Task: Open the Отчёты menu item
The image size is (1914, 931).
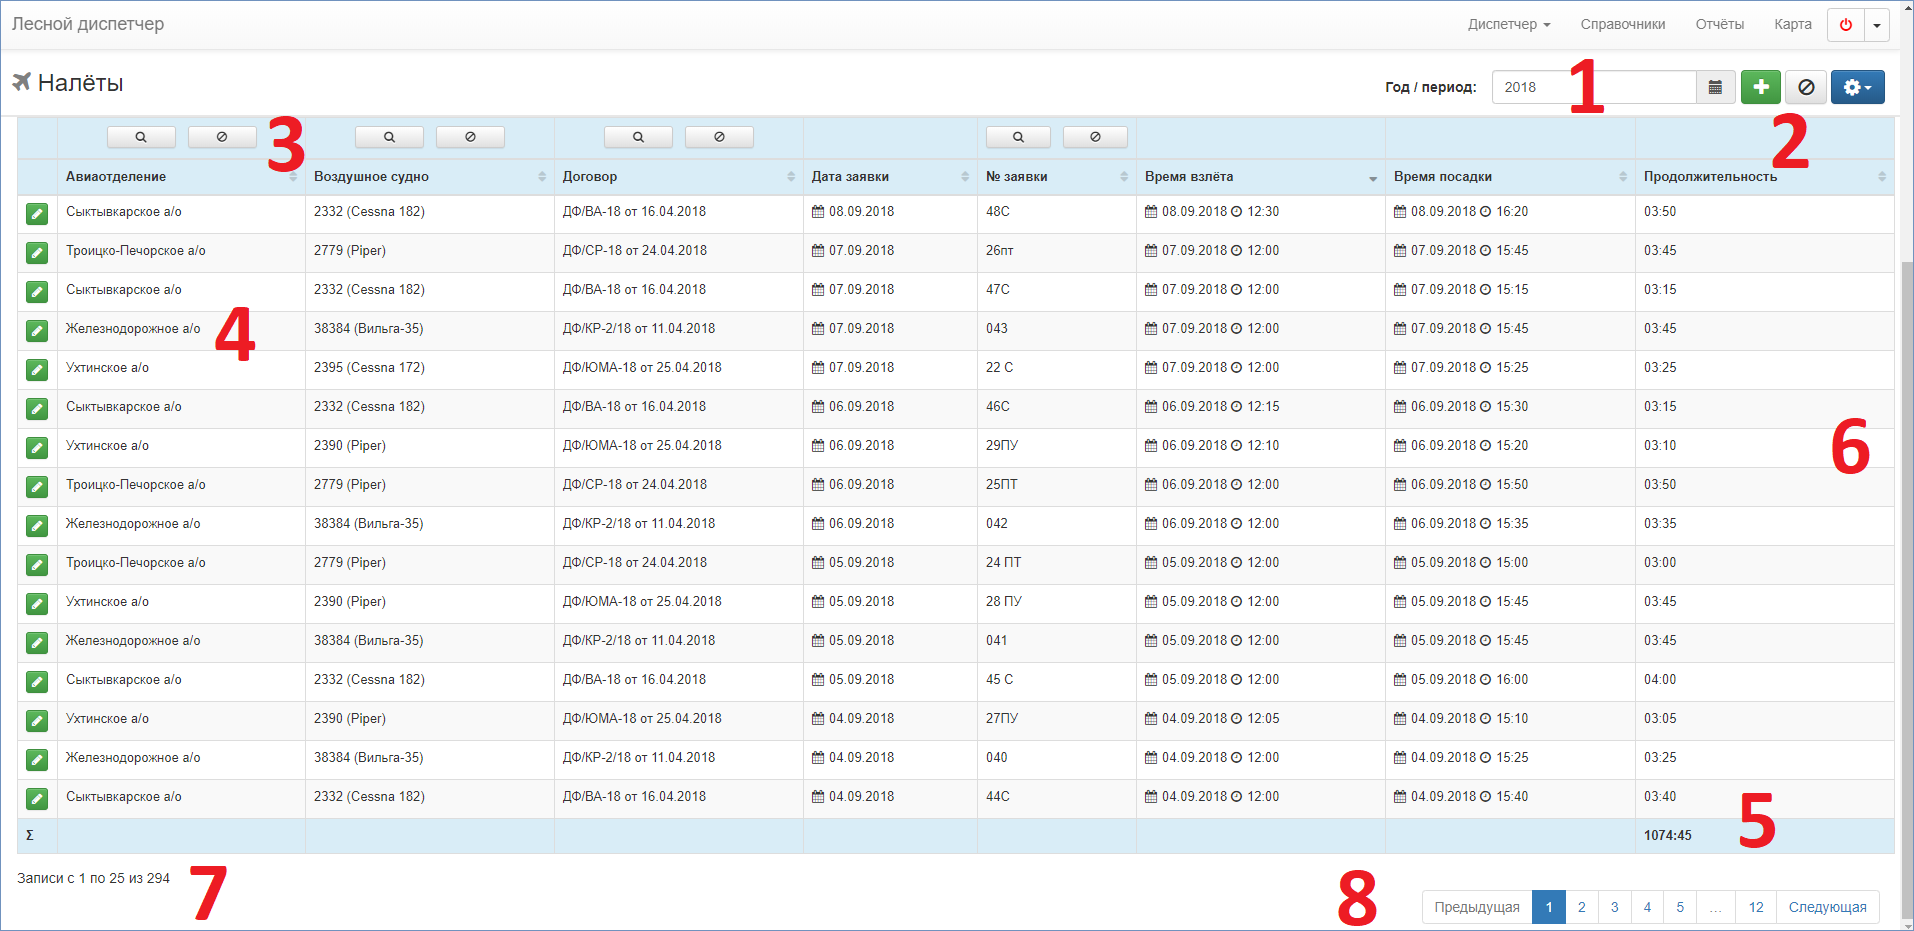Action: (x=1720, y=24)
